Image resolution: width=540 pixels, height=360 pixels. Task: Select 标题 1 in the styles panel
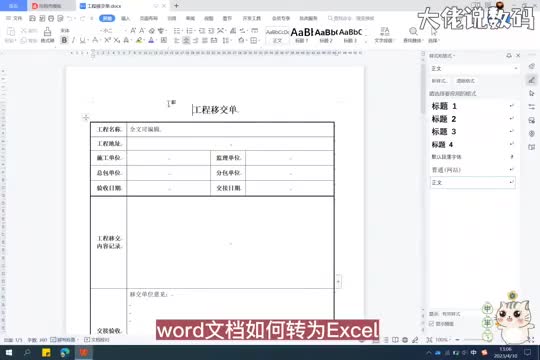472,106
